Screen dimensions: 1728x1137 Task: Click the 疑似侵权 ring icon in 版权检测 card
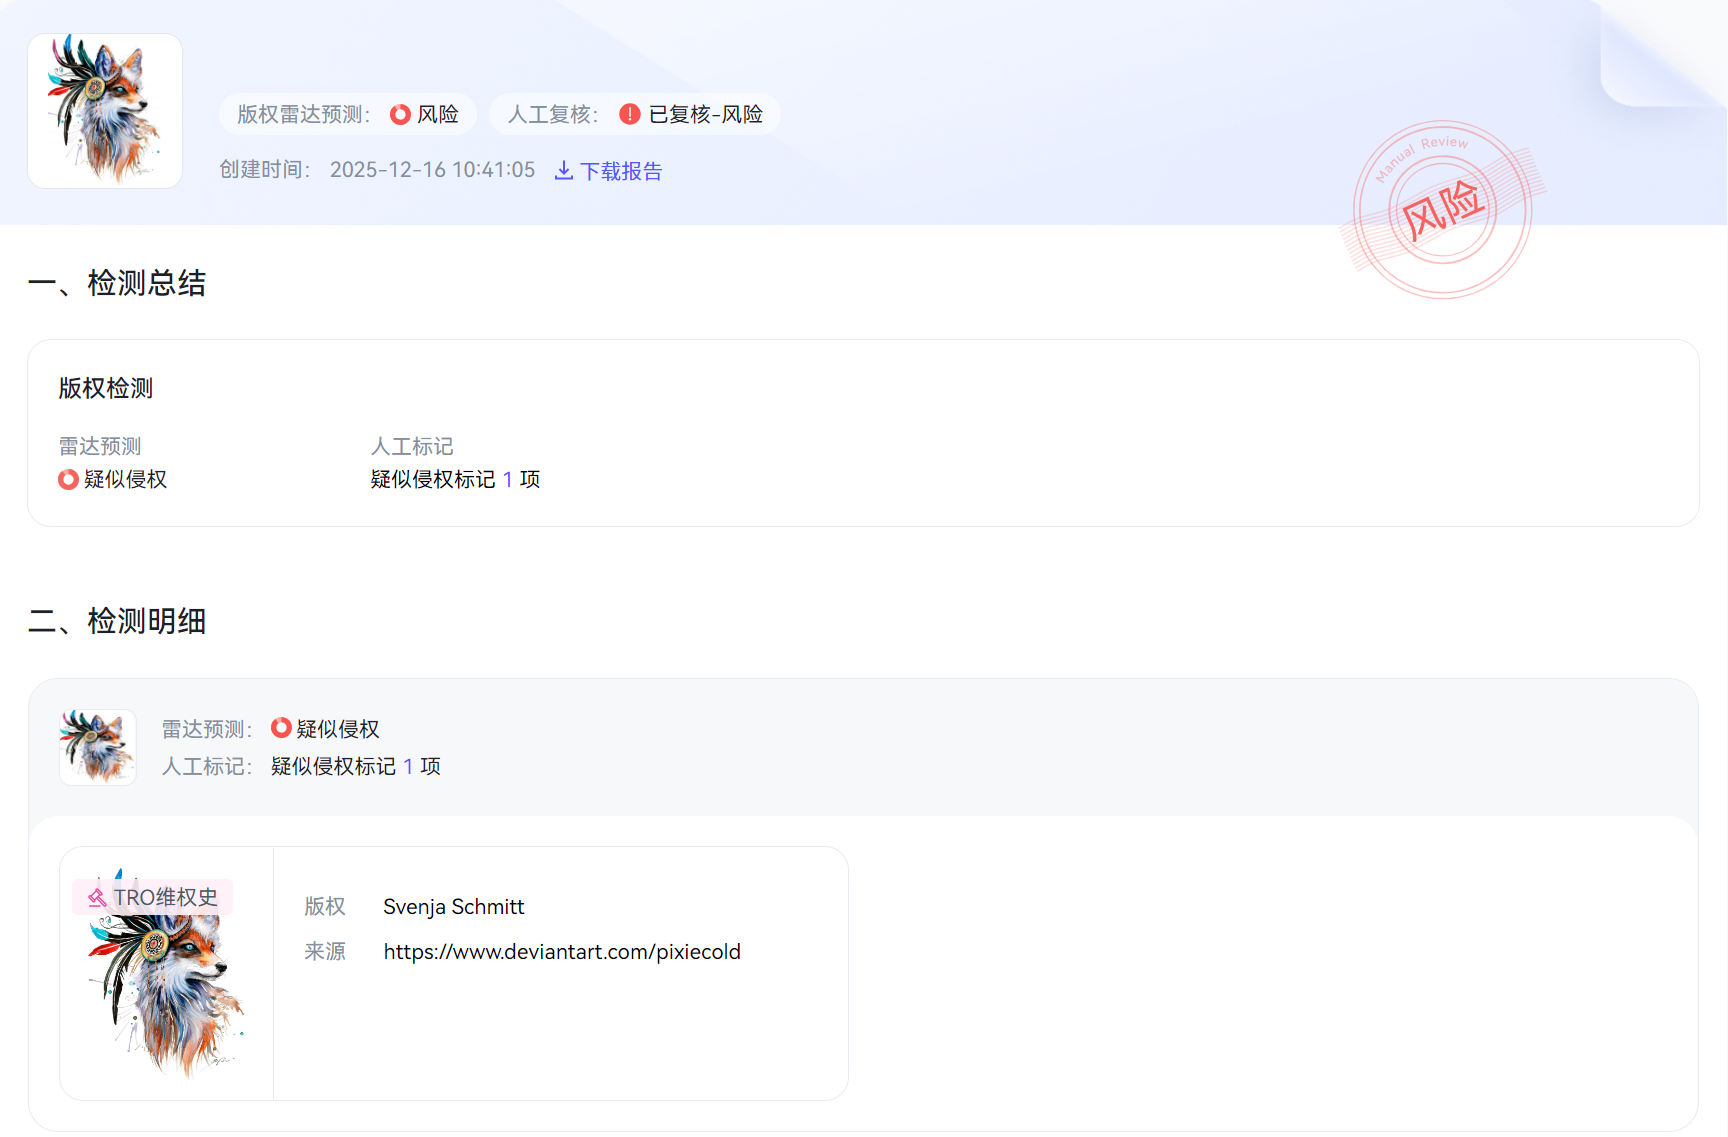point(68,480)
